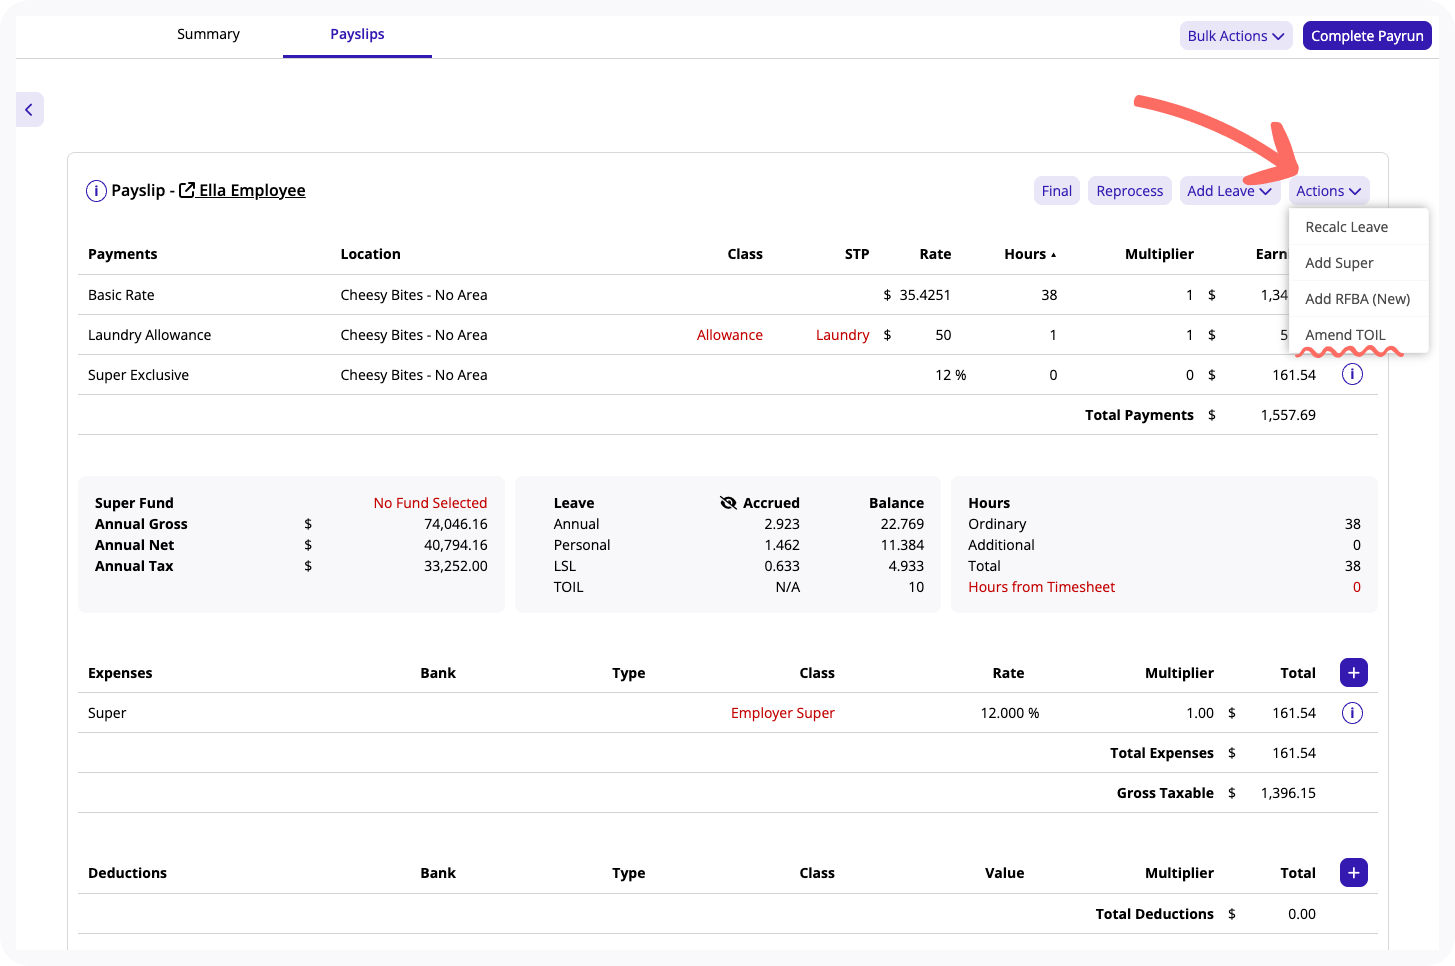1455x966 pixels.
Task: Toggle the hidden-eye icon next to Accrued
Action: [729, 503]
